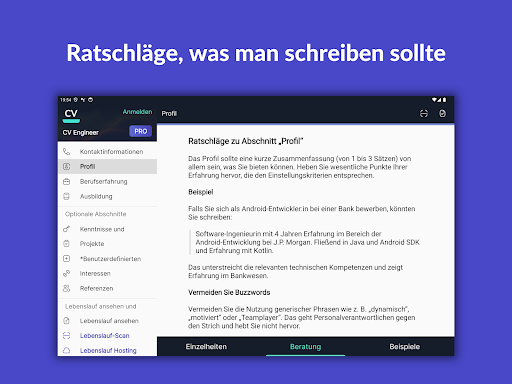Click the CV Engineer app name
Screen dimensions: 512x384
81,133
